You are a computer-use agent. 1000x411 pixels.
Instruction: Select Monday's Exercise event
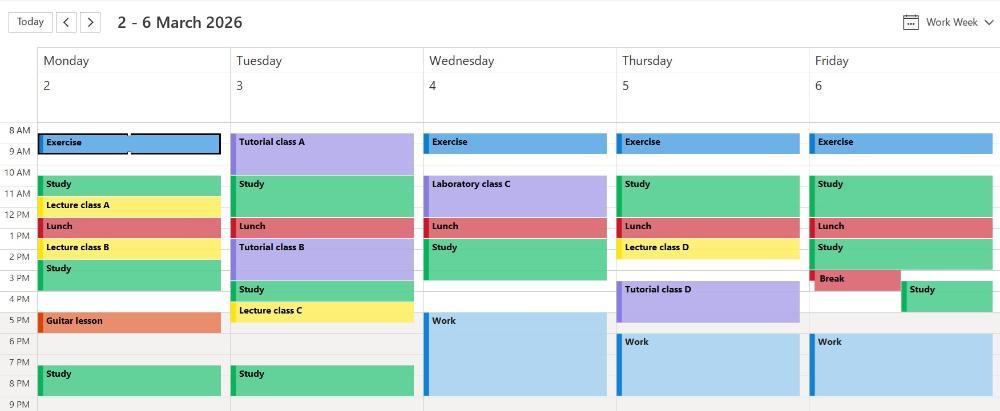pos(130,144)
